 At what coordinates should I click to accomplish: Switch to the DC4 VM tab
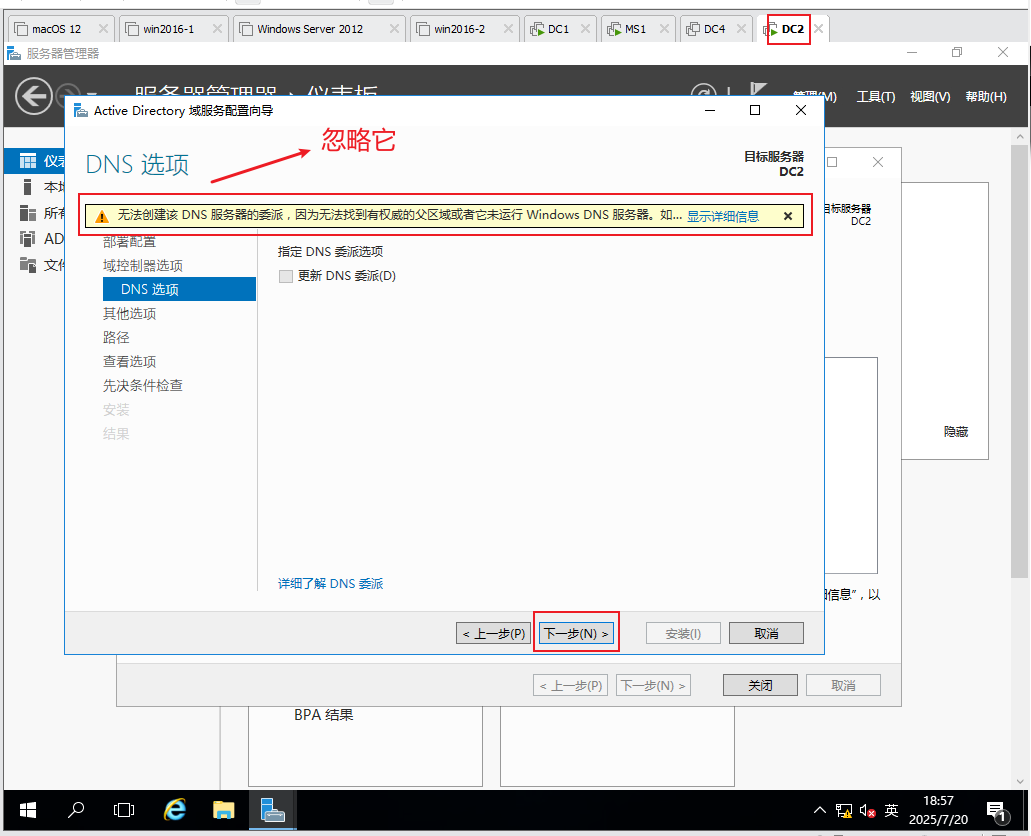coord(714,29)
